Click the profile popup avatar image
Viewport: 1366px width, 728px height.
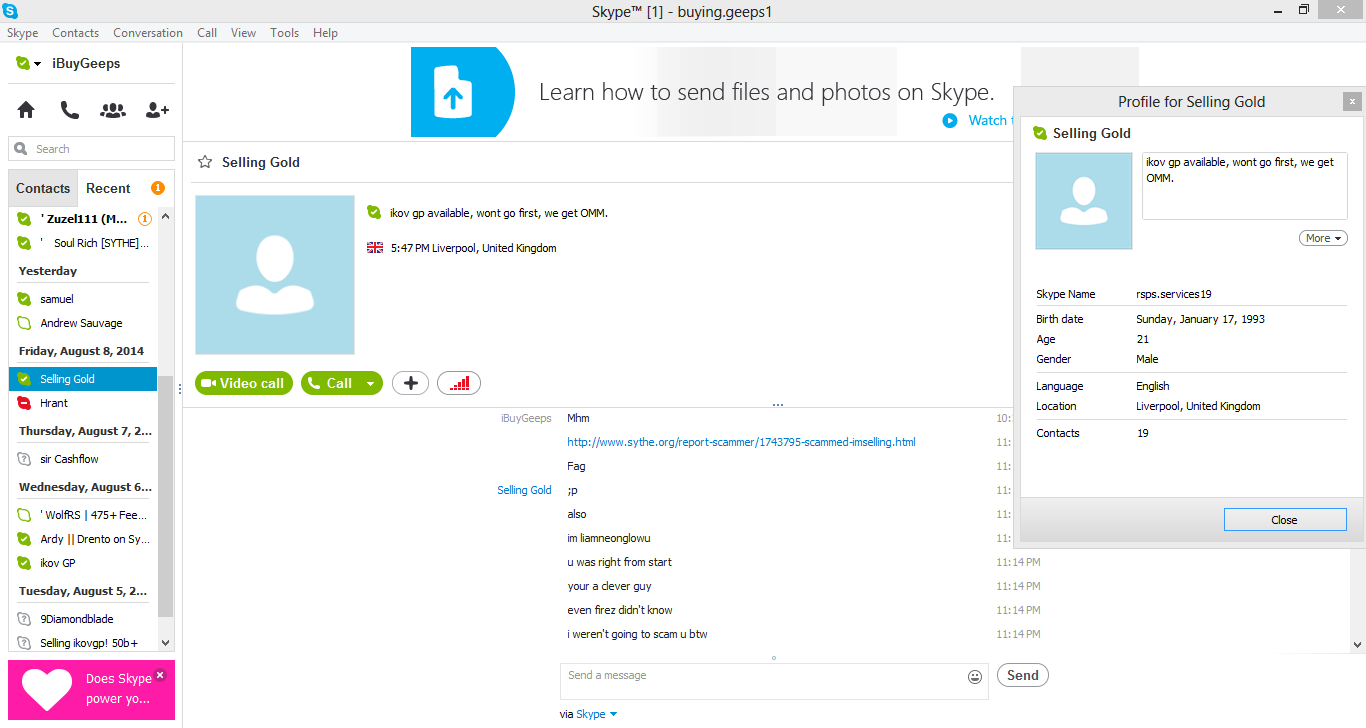[1084, 201]
